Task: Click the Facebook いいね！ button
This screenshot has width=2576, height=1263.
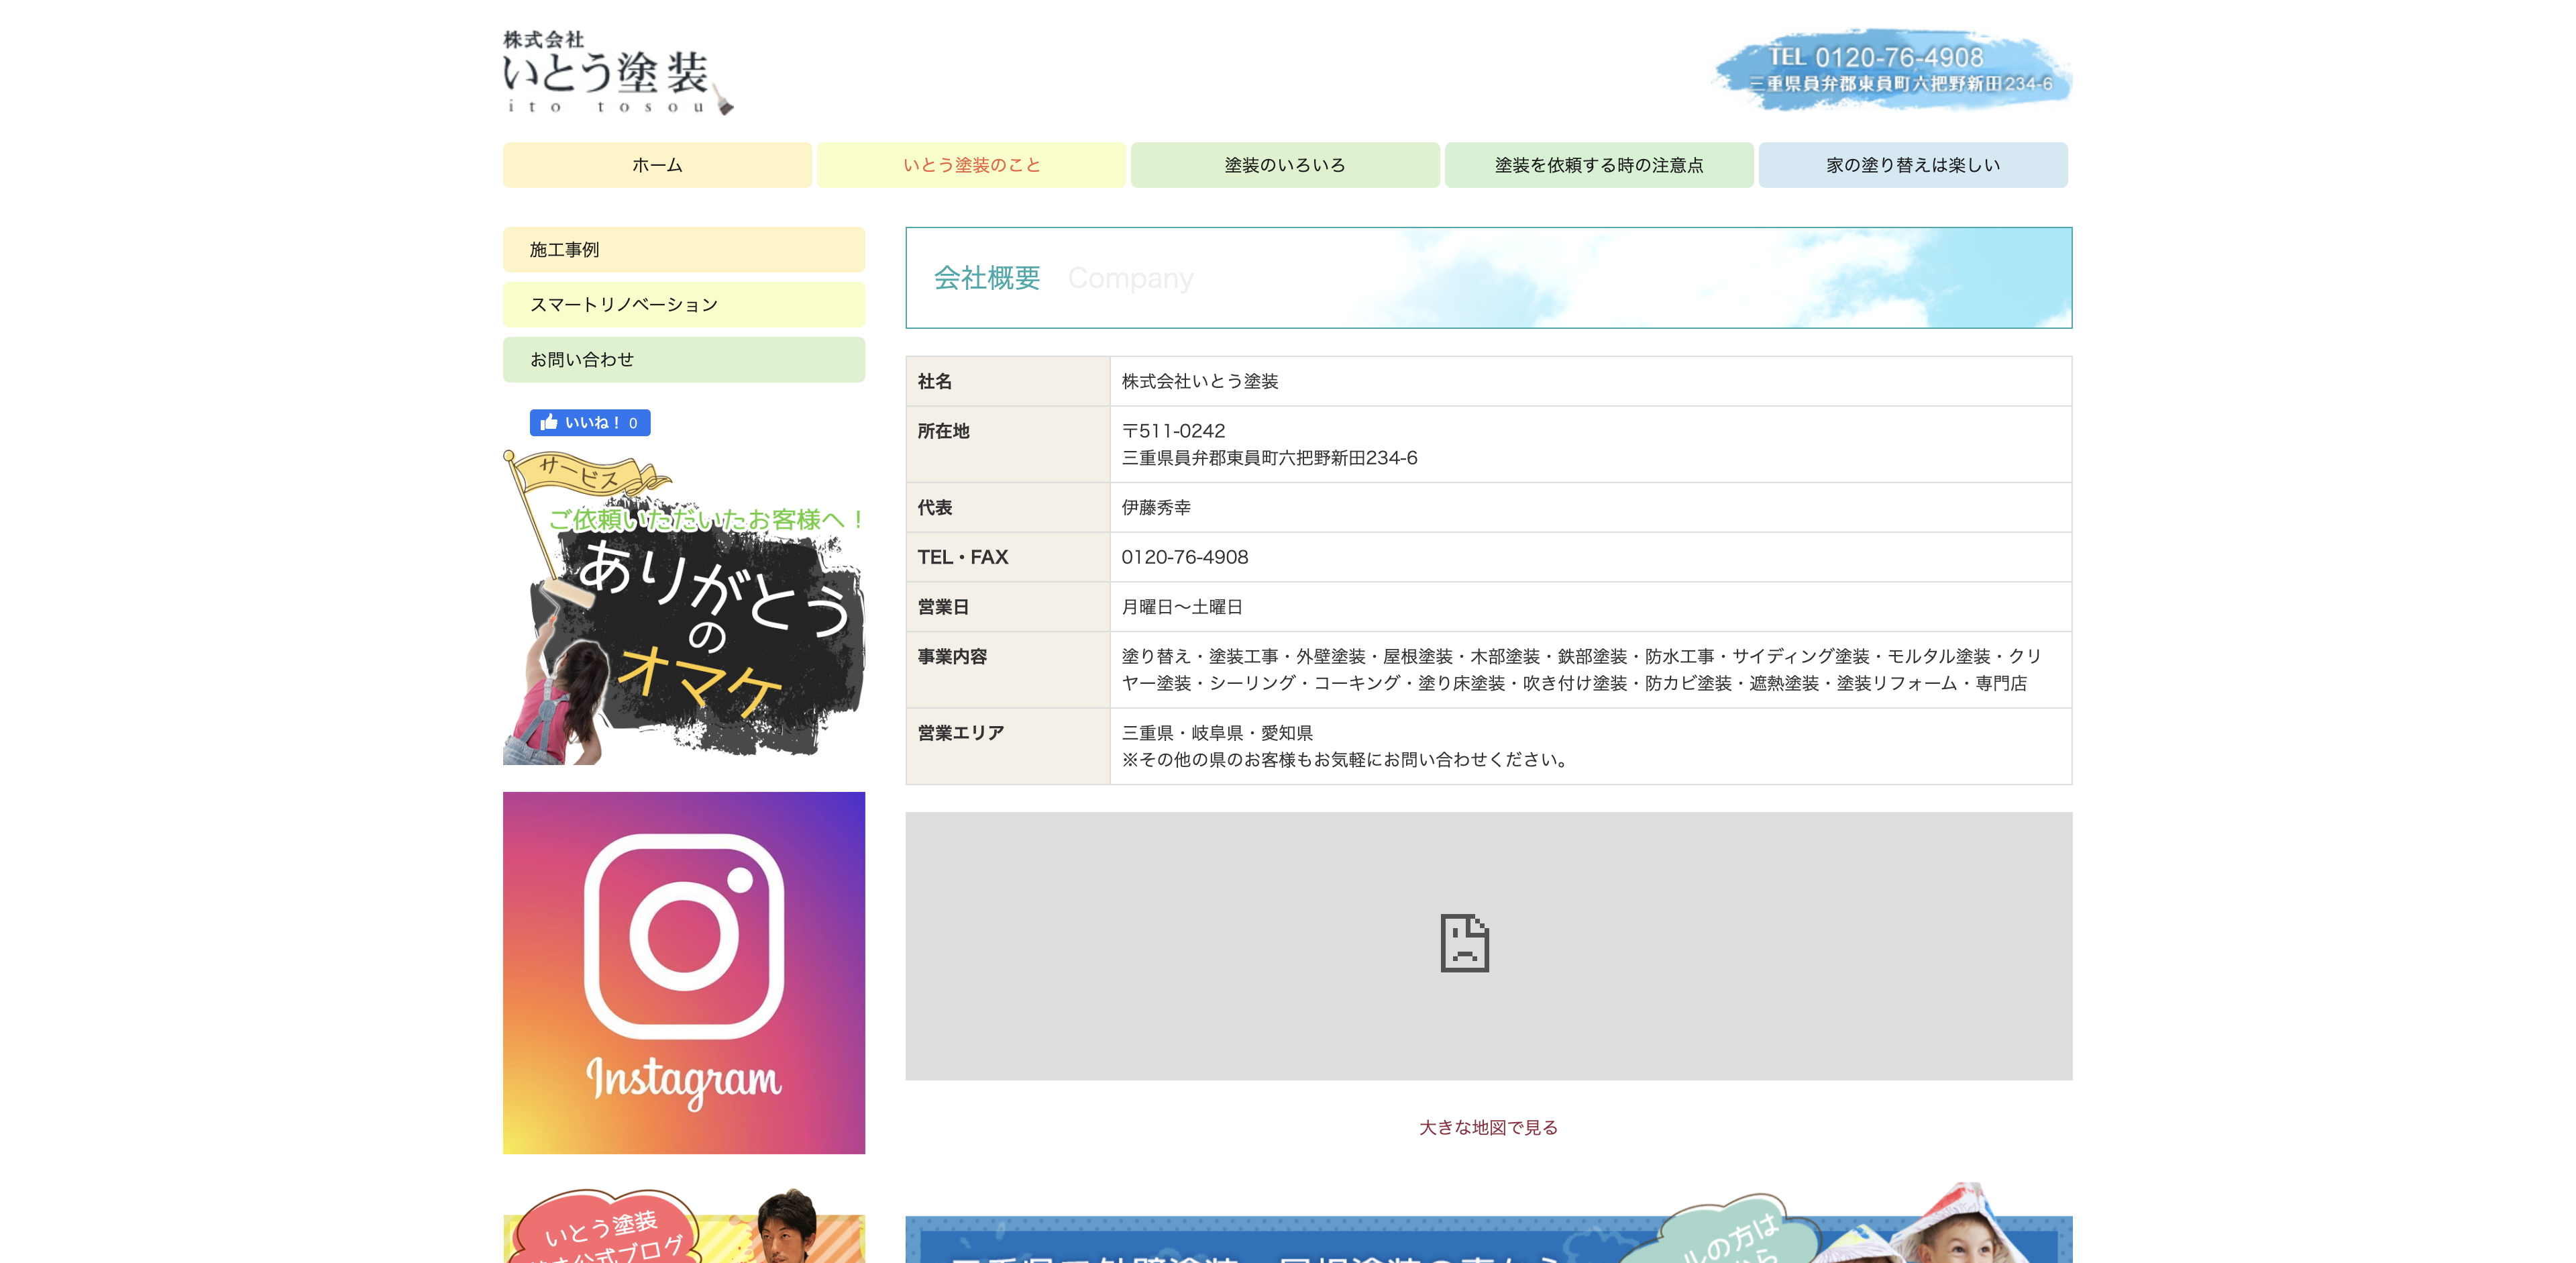Action: (x=590, y=423)
